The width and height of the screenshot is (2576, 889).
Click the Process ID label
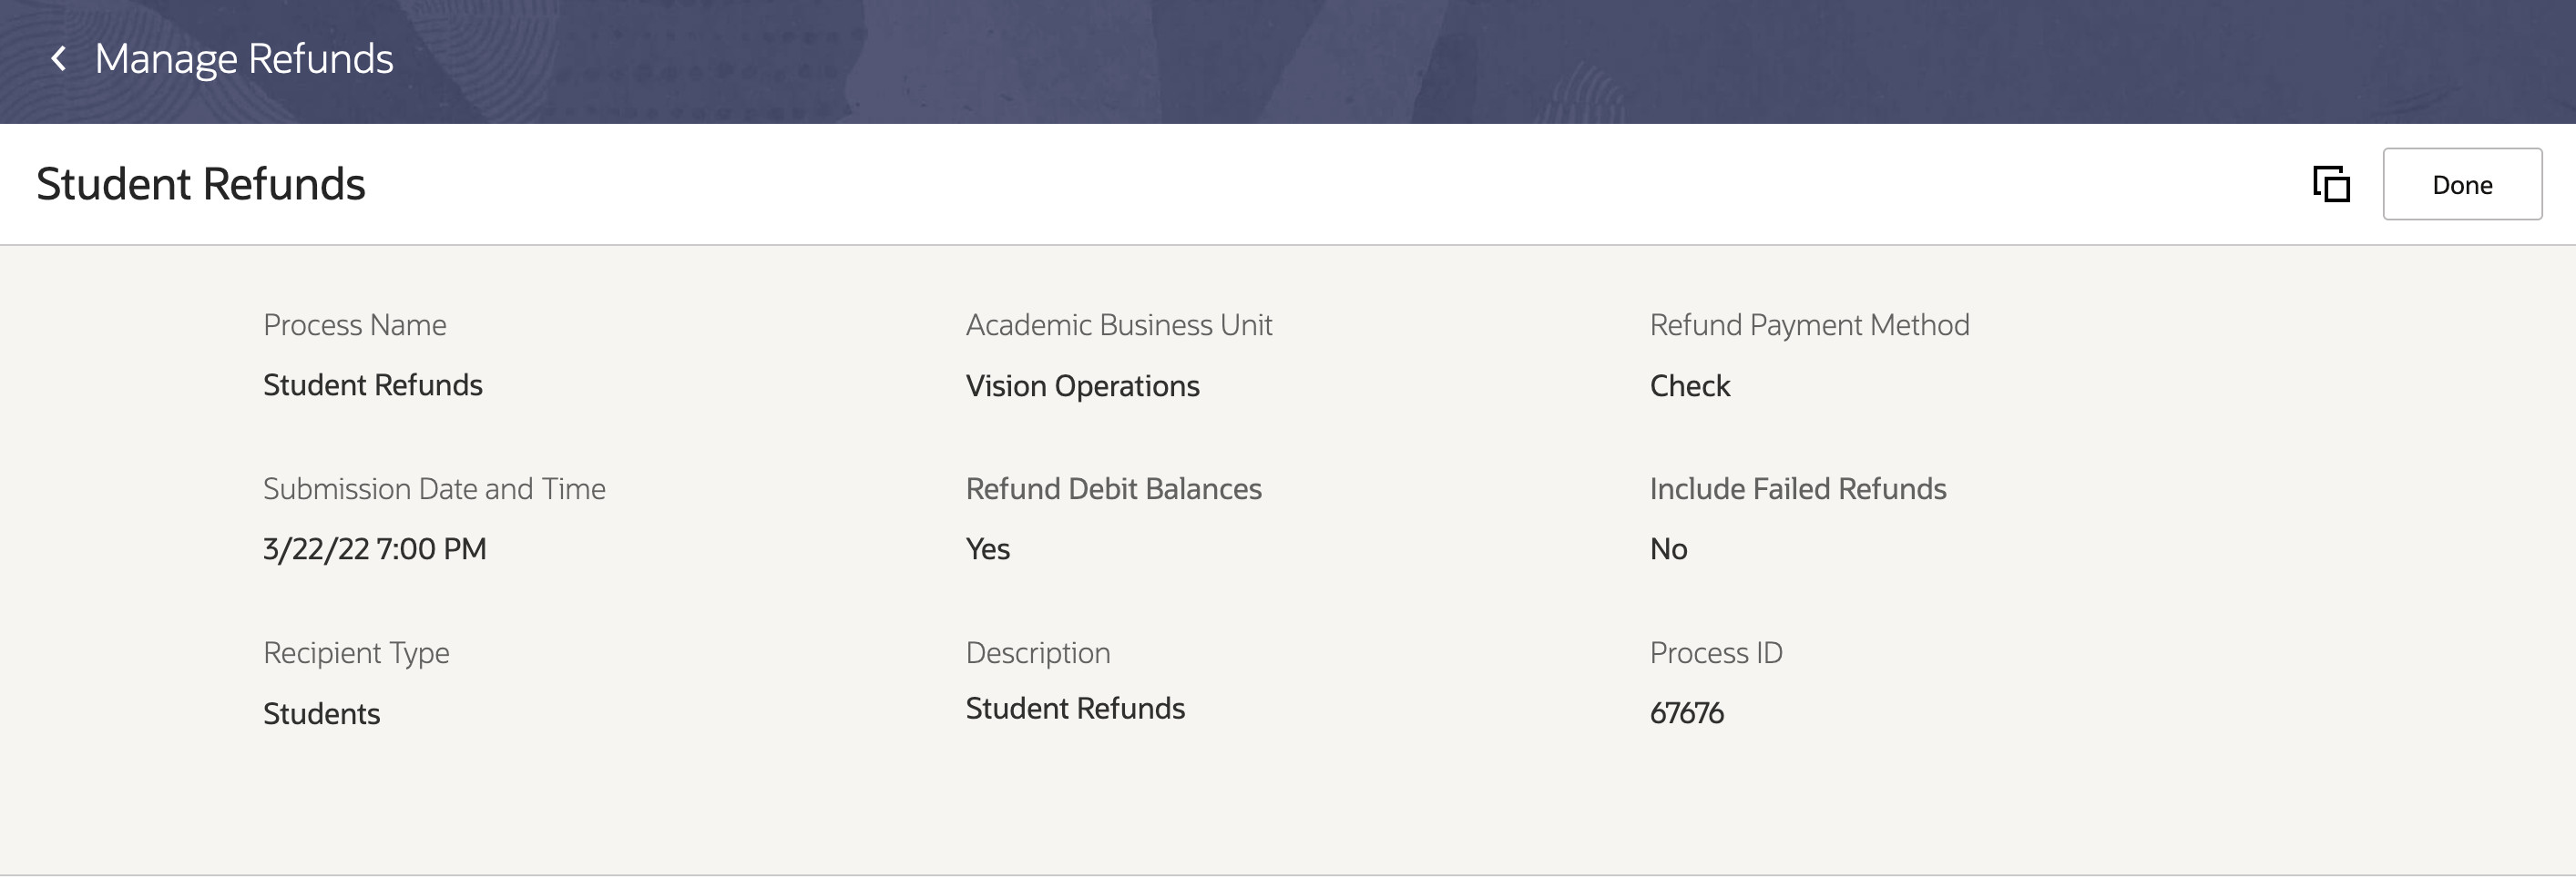pyautogui.click(x=1715, y=653)
